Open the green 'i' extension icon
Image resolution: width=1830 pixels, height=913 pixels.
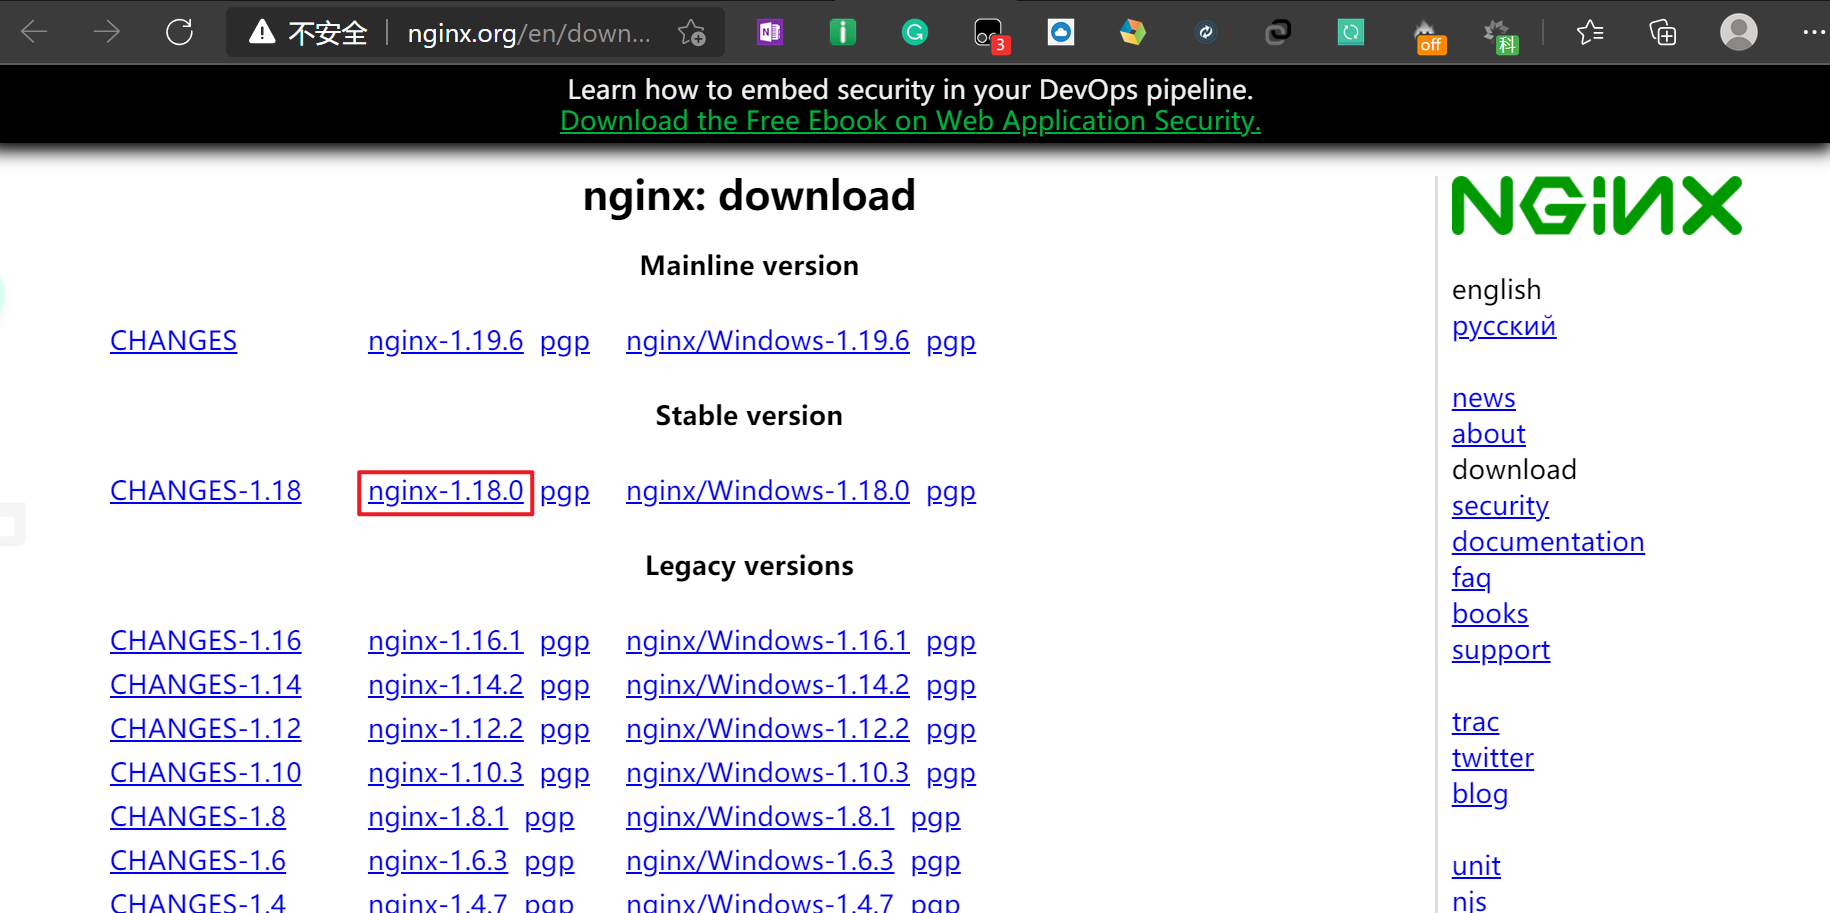[843, 32]
